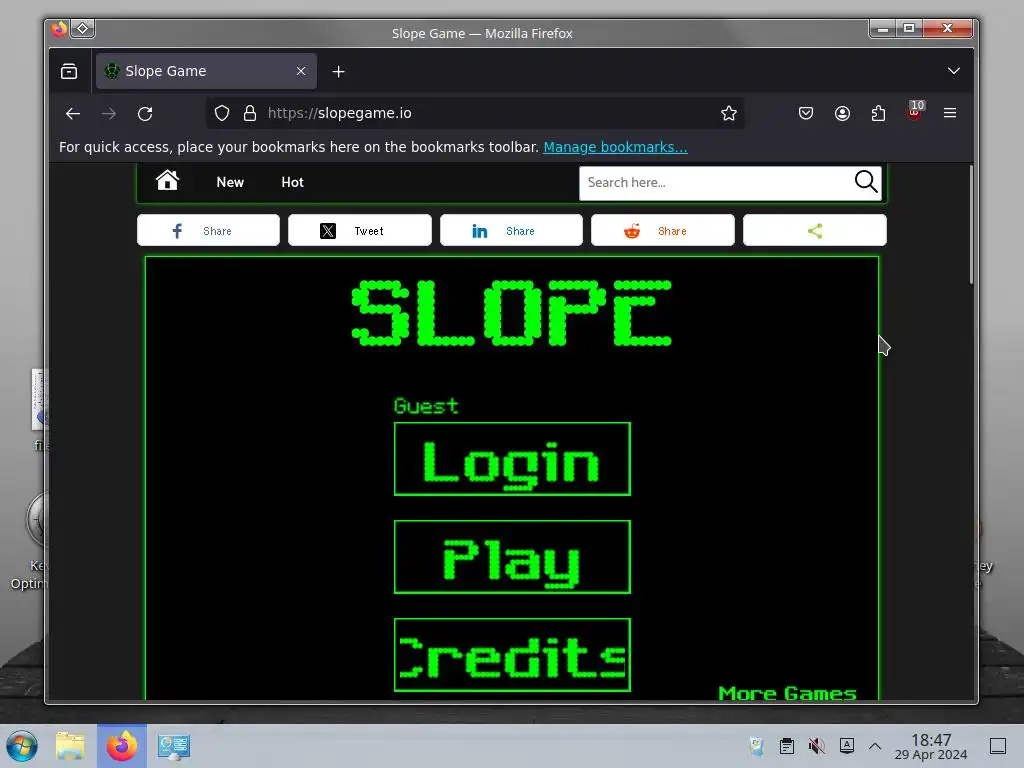
Task: Open the Firefox hamburger menu
Action: pos(950,114)
